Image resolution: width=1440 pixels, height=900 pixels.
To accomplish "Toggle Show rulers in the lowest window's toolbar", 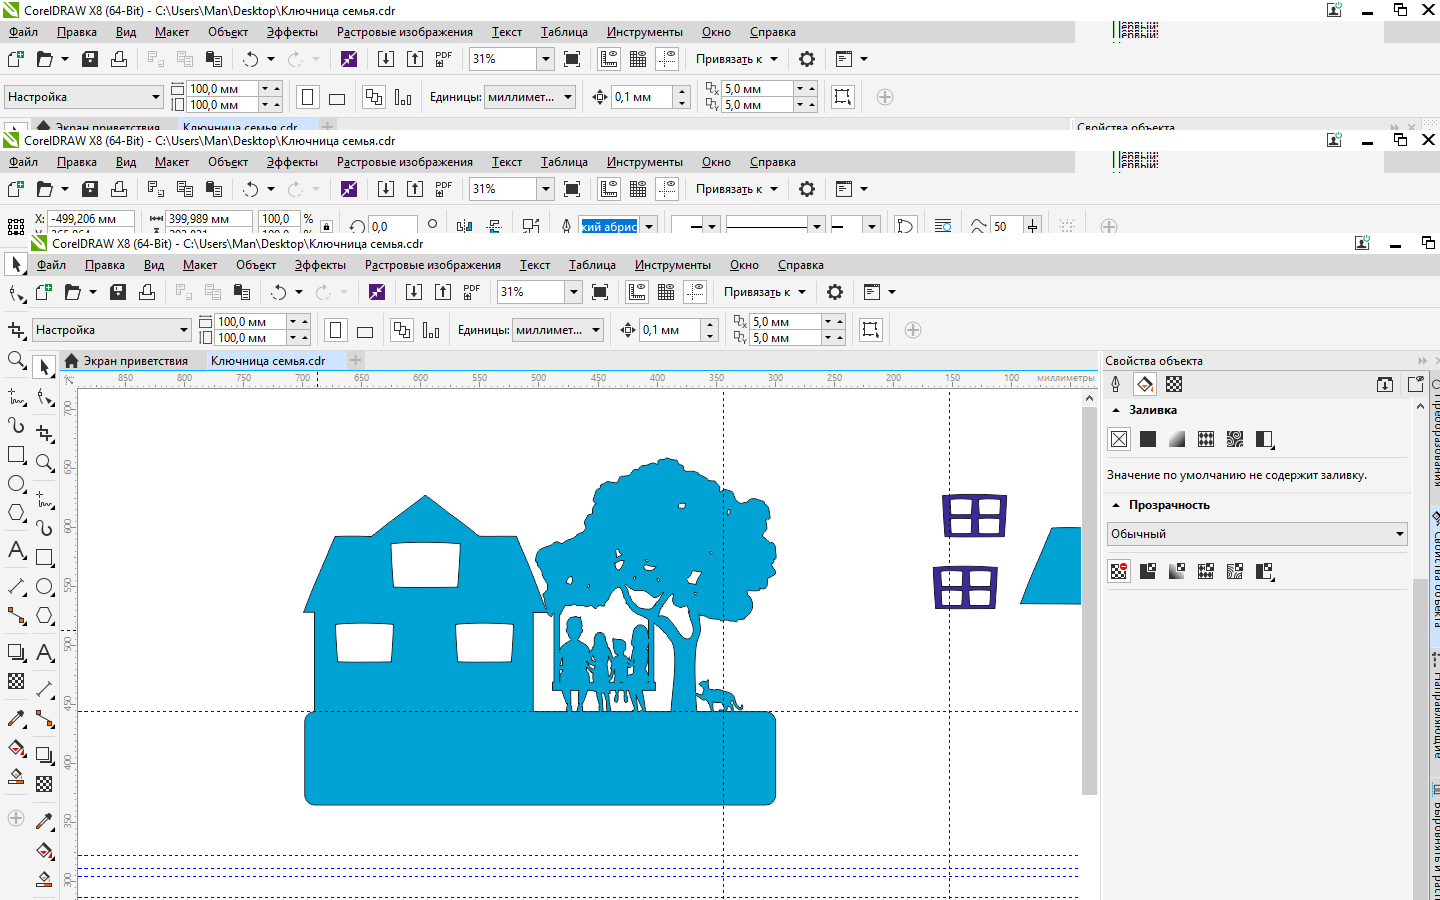I will pyautogui.click(x=637, y=292).
